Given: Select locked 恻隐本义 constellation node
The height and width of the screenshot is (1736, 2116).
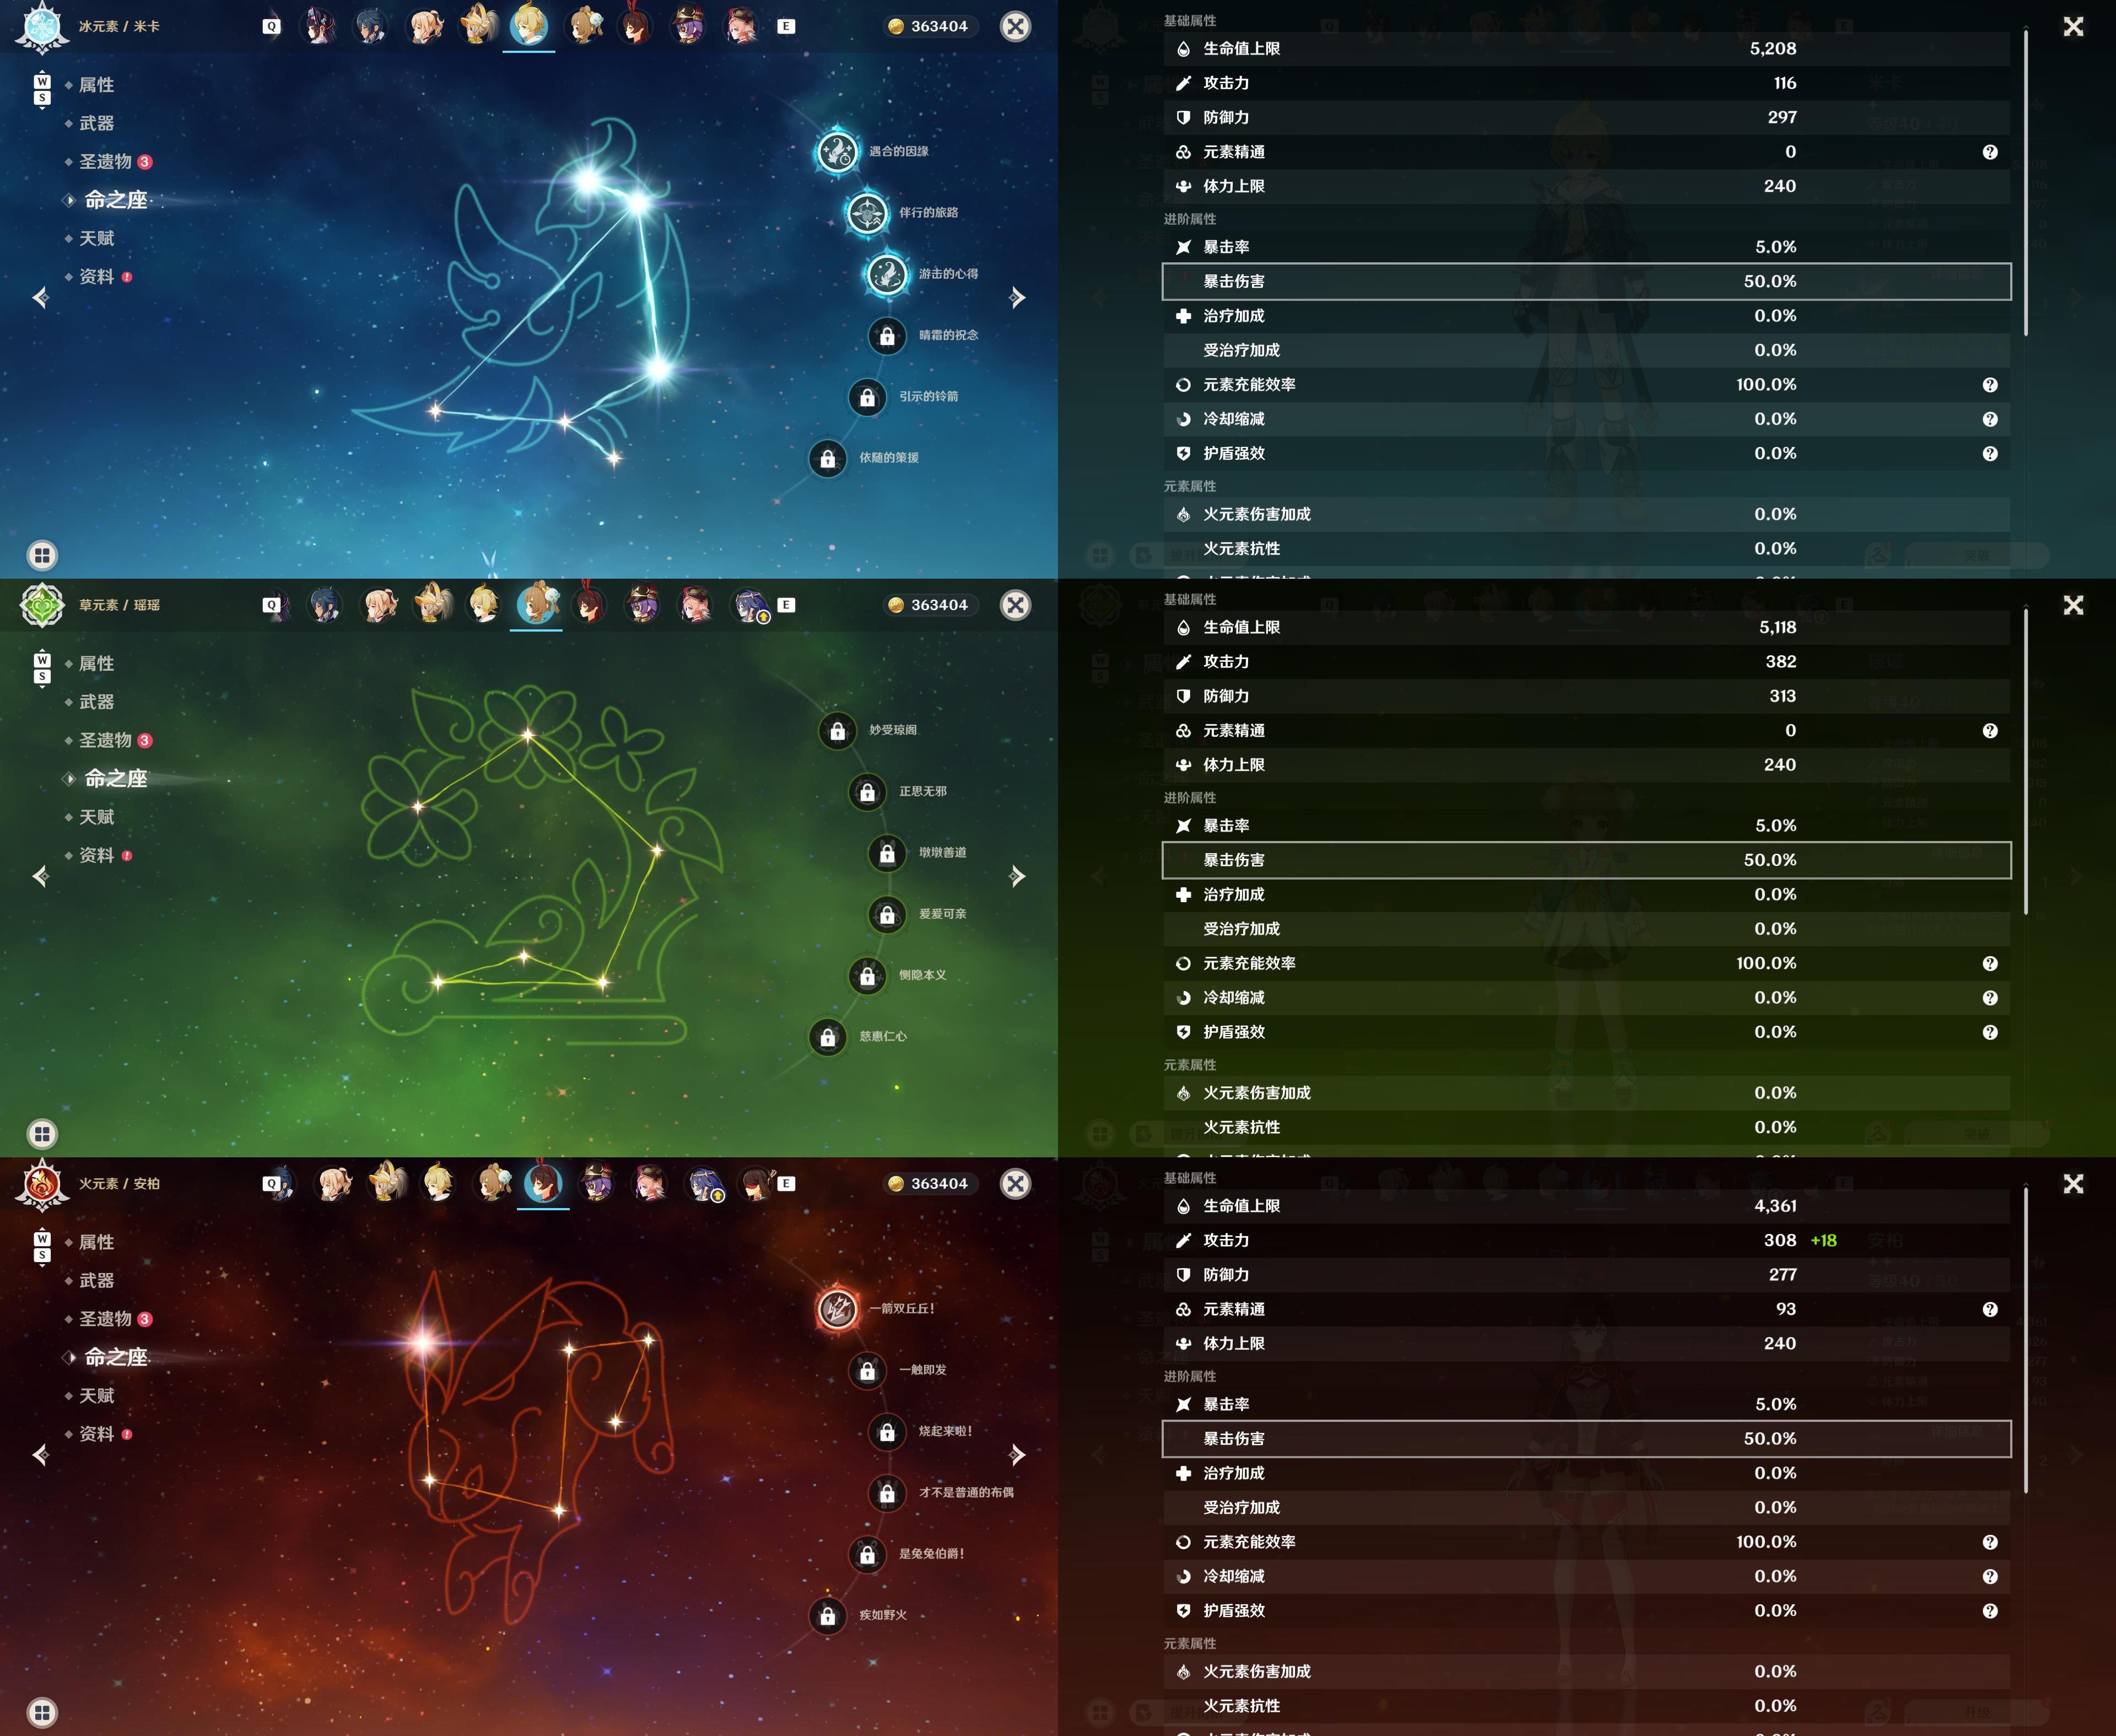Looking at the screenshot, I should 867,976.
